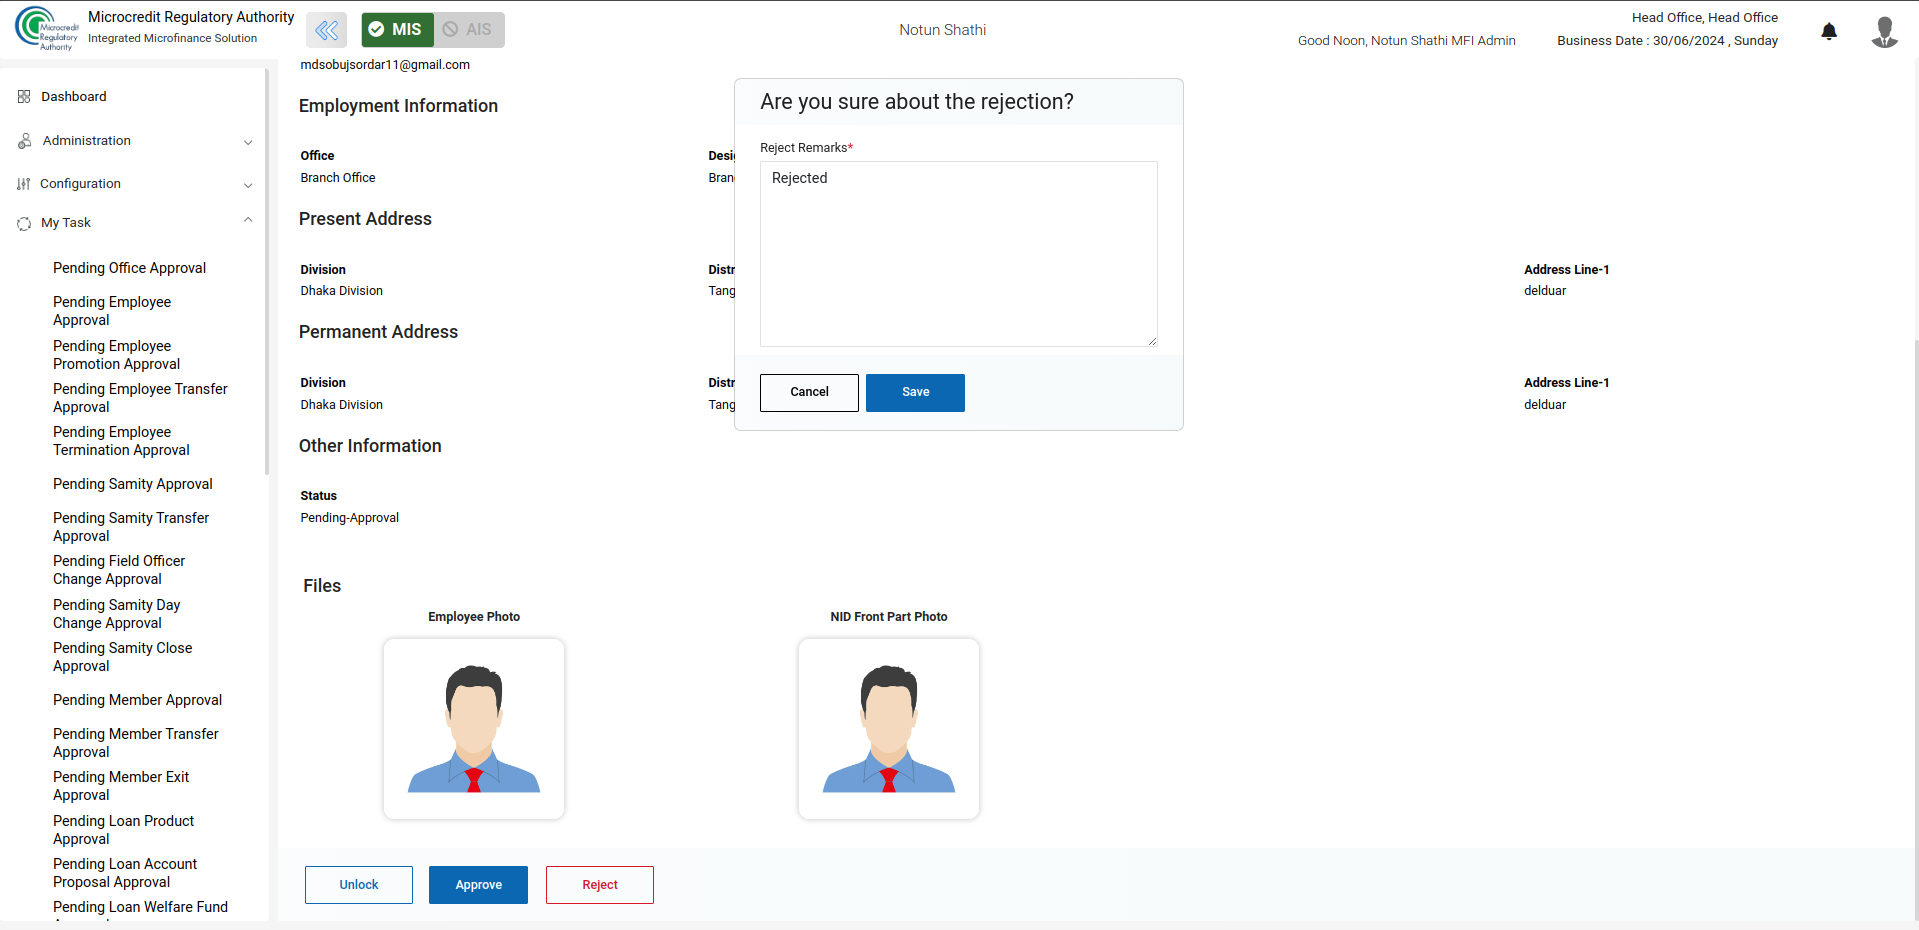
Task: Click in the Reject Remarks text area
Action: pos(958,254)
